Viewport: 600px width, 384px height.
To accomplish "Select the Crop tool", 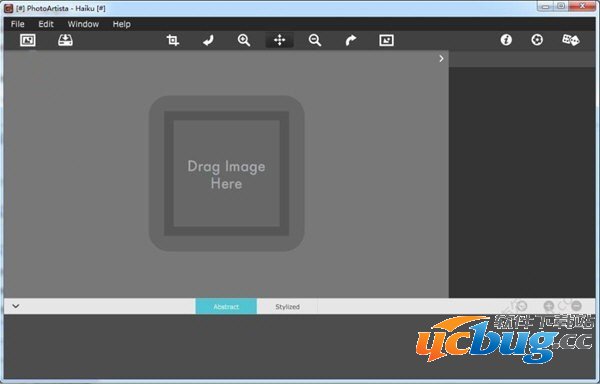I will click(173, 40).
